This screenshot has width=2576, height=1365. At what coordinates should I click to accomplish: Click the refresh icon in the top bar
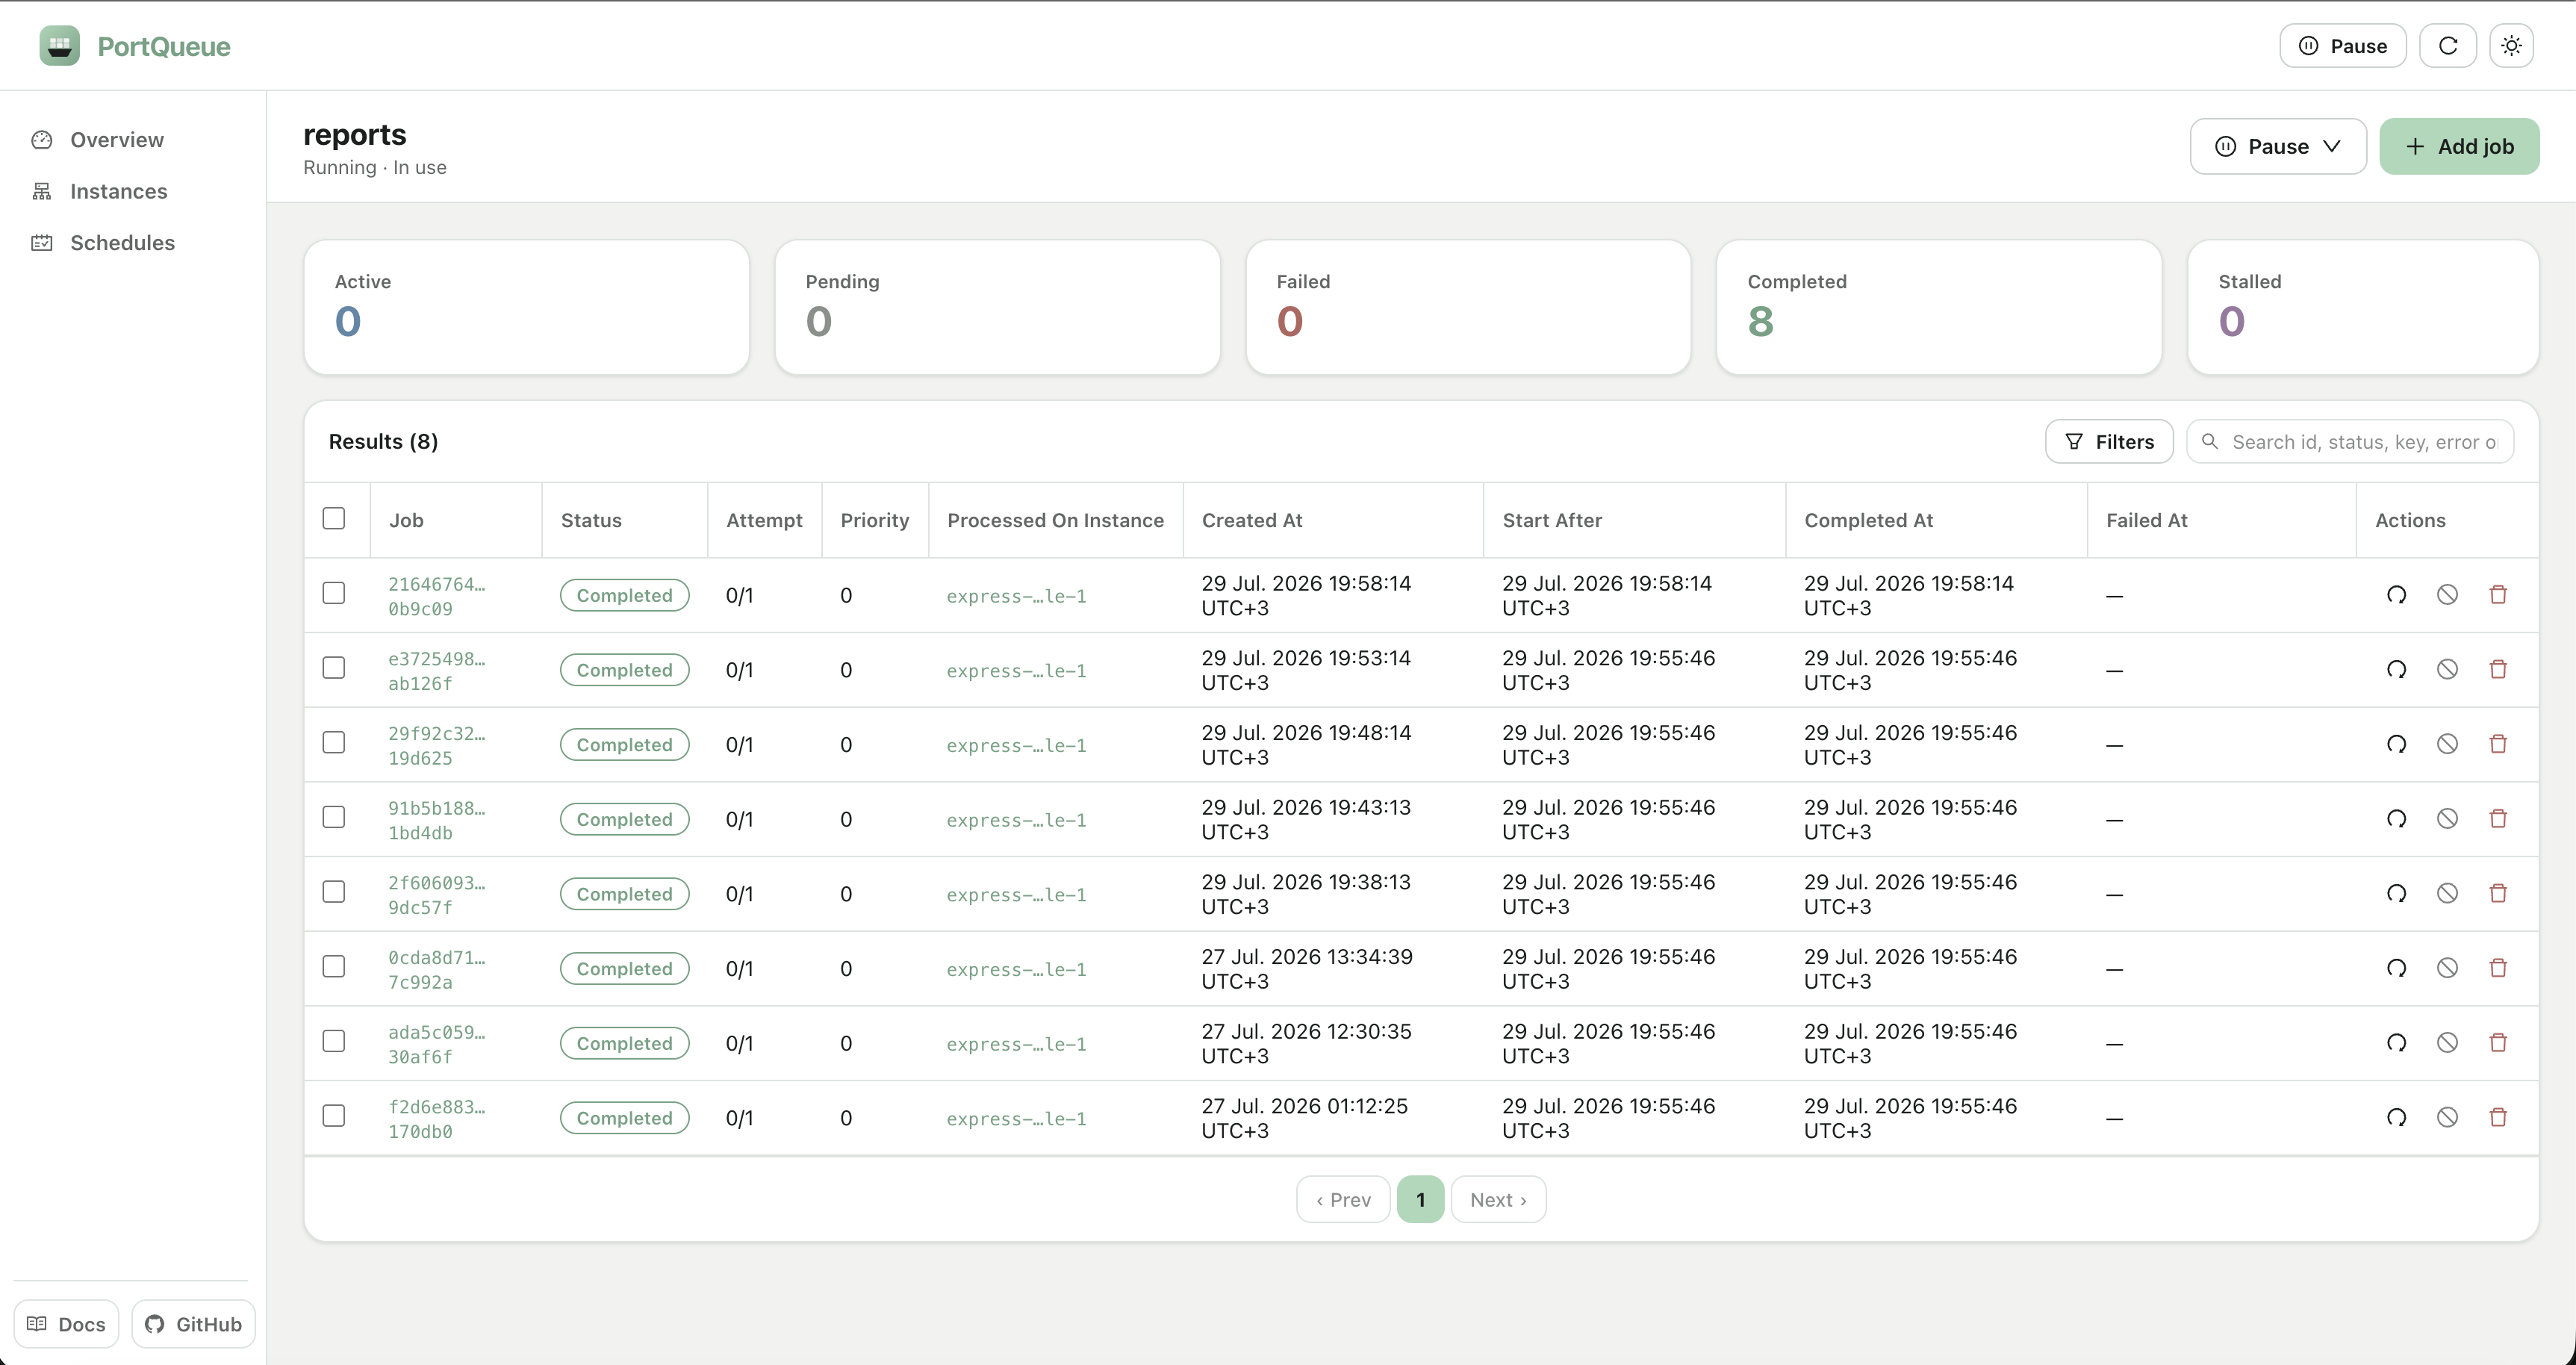[2447, 46]
